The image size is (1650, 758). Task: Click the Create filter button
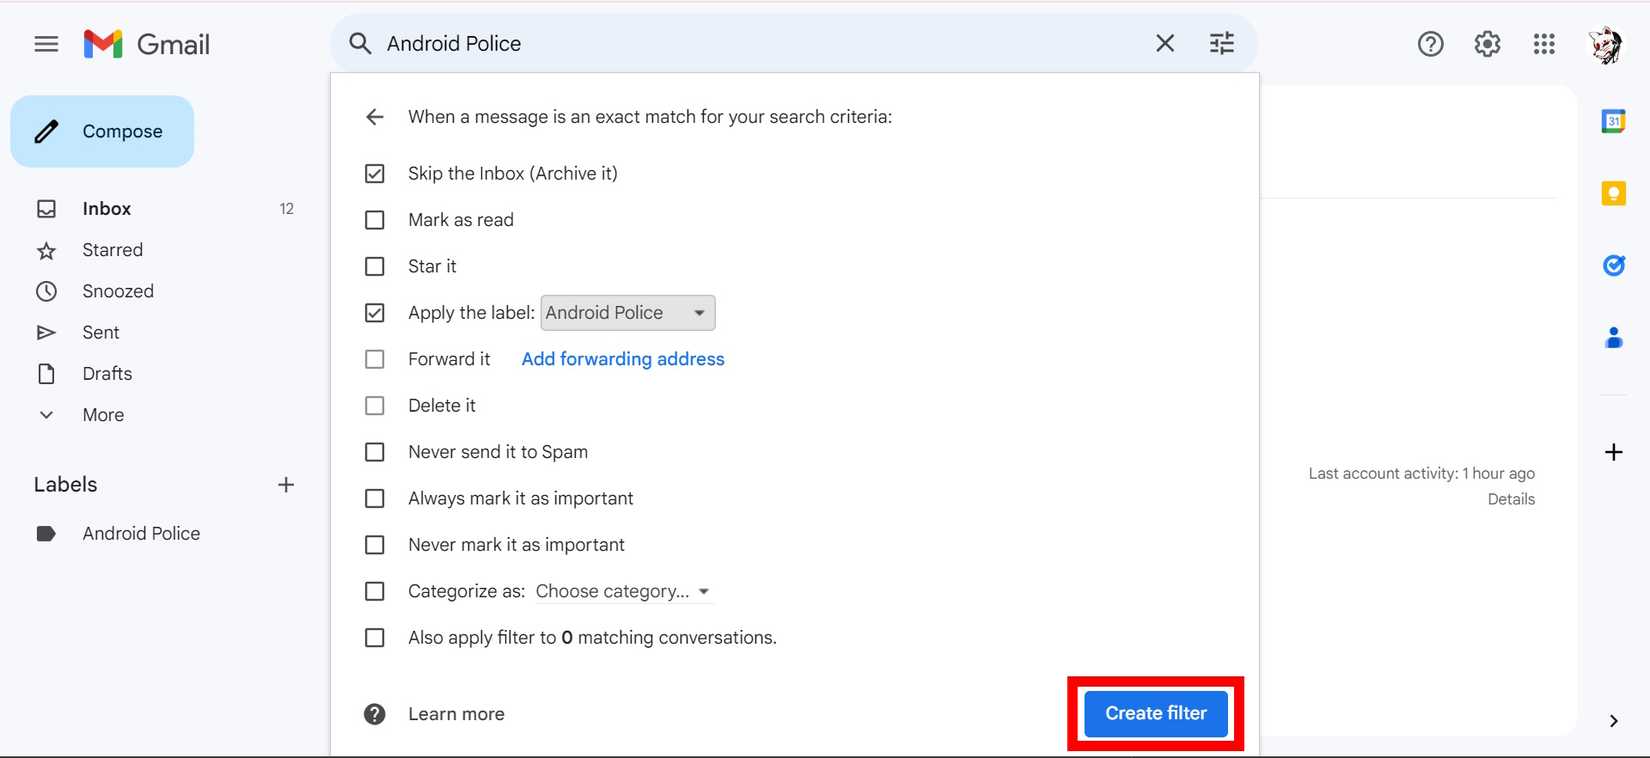click(x=1155, y=714)
